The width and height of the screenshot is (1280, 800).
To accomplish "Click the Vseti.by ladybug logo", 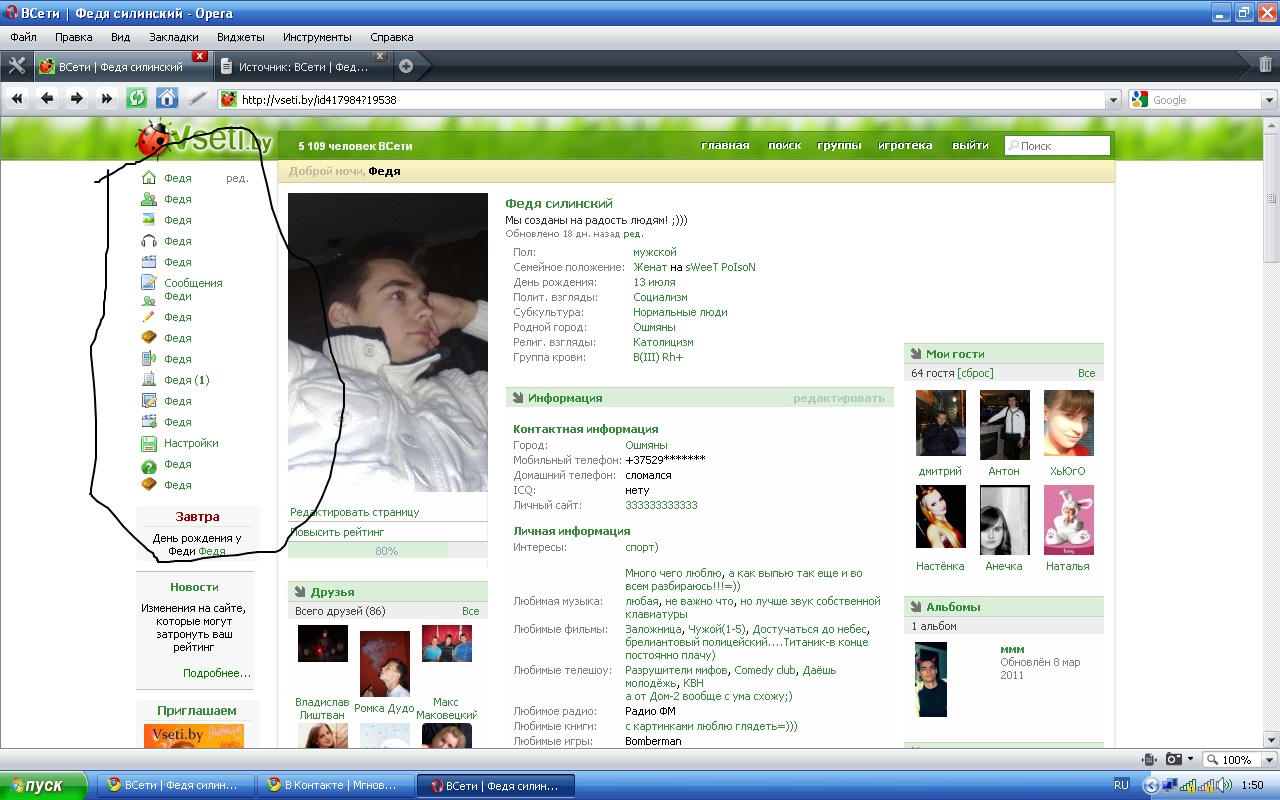I will pos(205,140).
